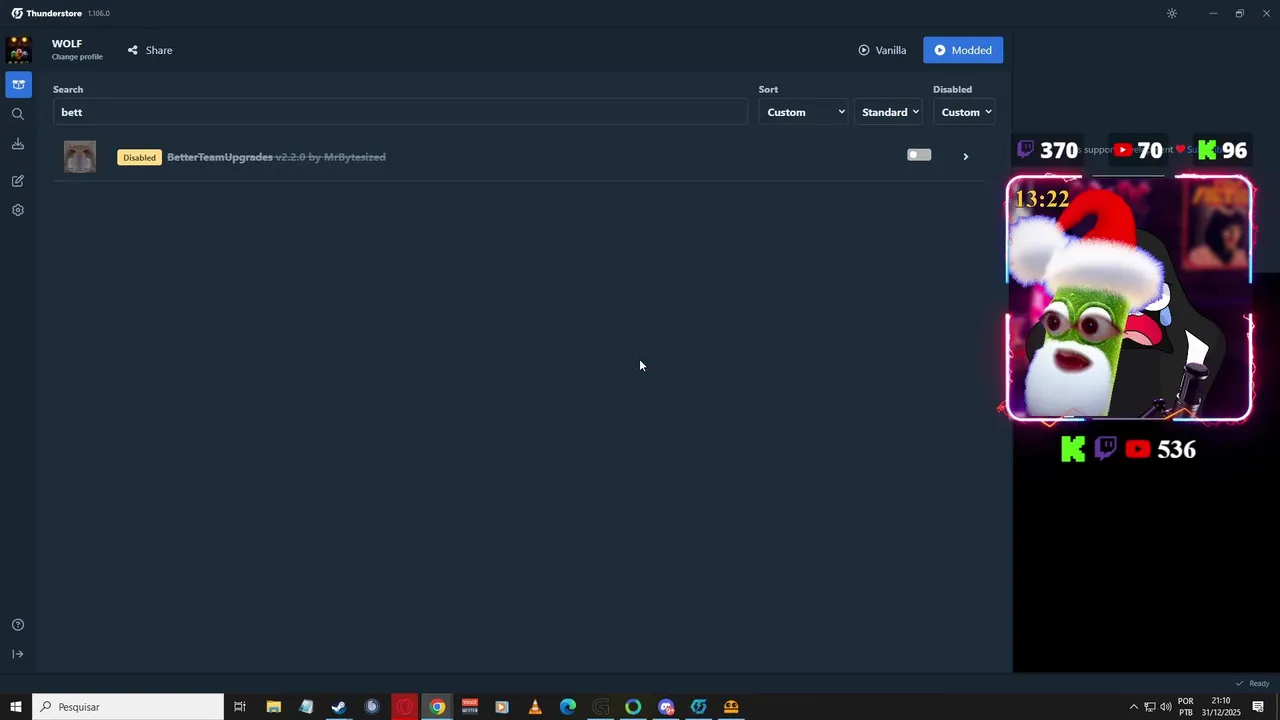Click the mod search field containing 'bett'

click(x=400, y=112)
